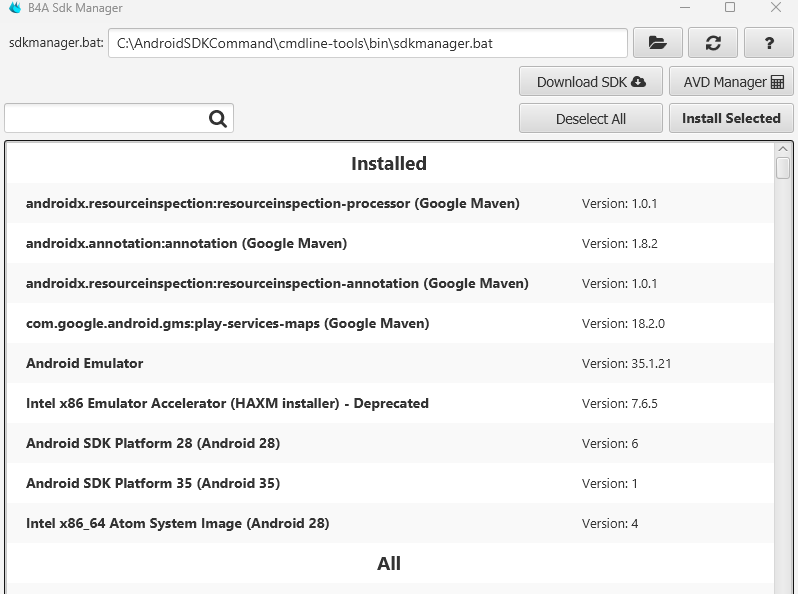Viewport: 798px width, 594px height.
Task: Click Install Selected
Action: coord(731,118)
